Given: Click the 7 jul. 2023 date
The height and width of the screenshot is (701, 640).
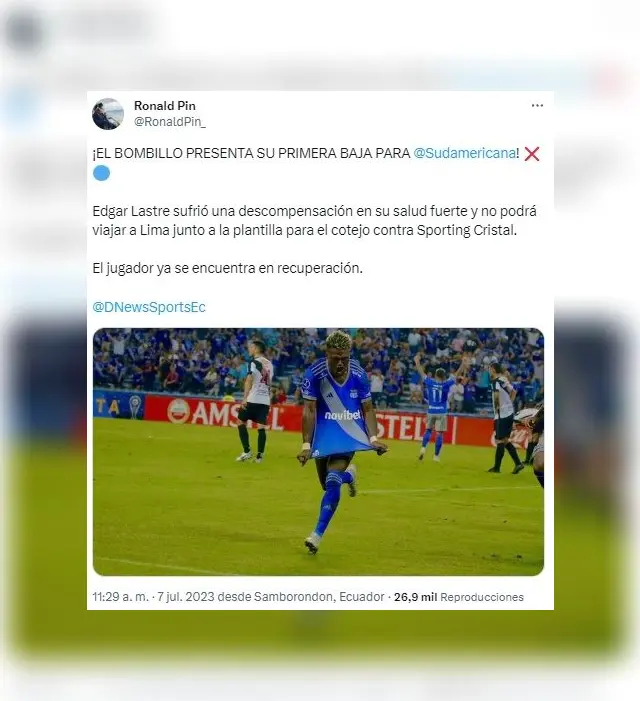Looking at the screenshot, I should tap(186, 597).
